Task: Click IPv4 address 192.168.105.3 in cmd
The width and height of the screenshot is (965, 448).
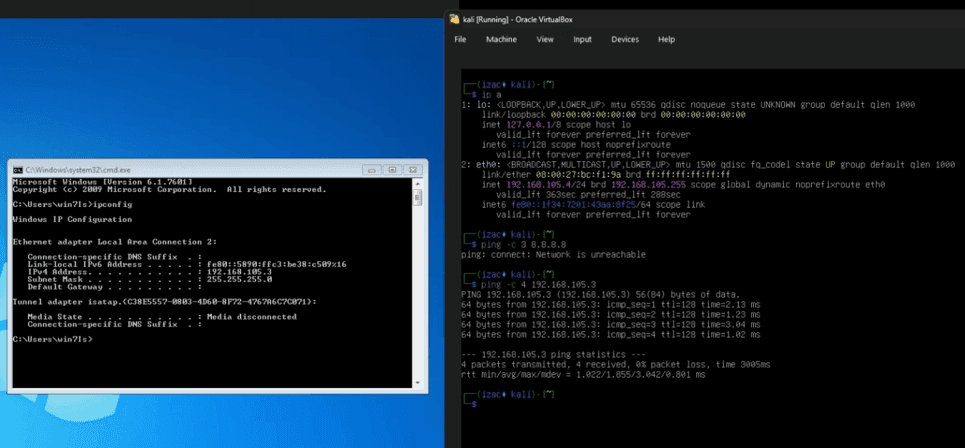Action: point(239,271)
